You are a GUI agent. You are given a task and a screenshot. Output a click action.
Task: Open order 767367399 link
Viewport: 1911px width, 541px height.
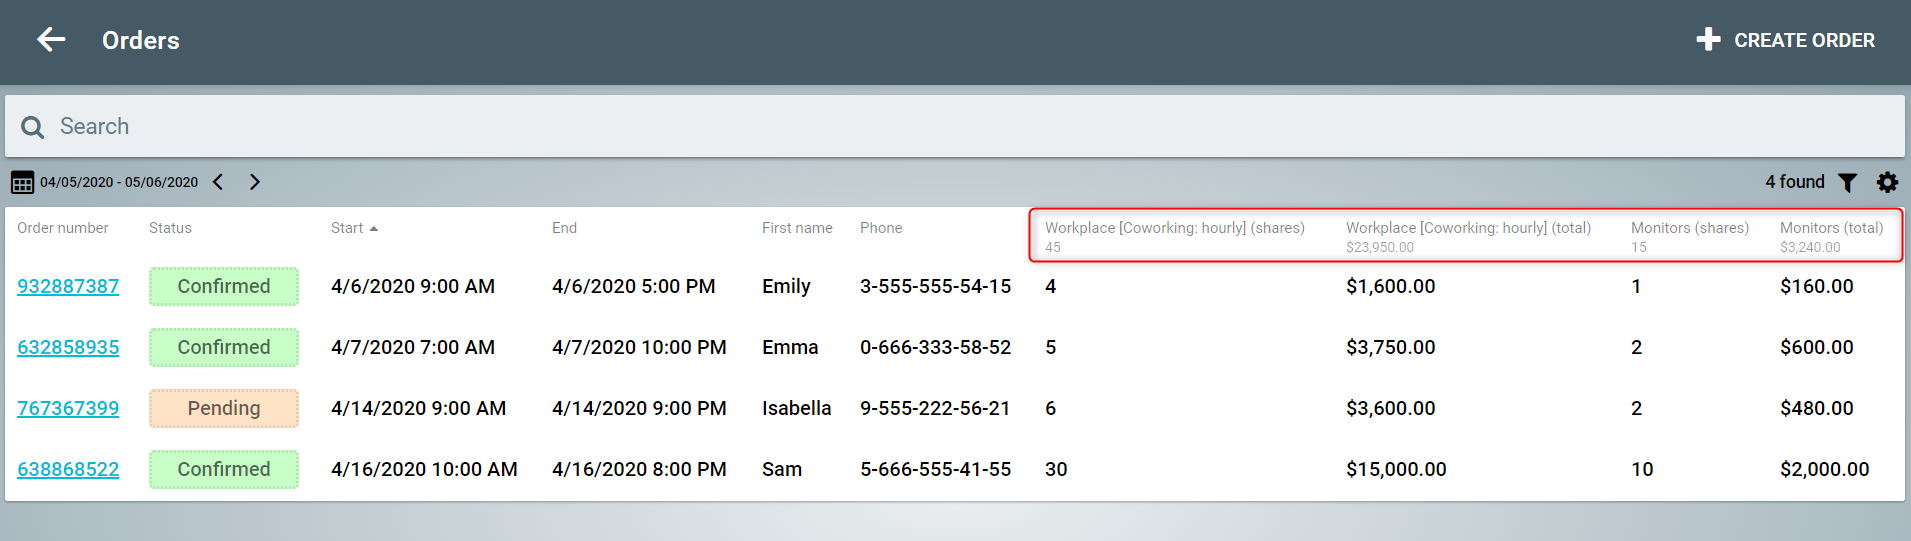tap(68, 408)
